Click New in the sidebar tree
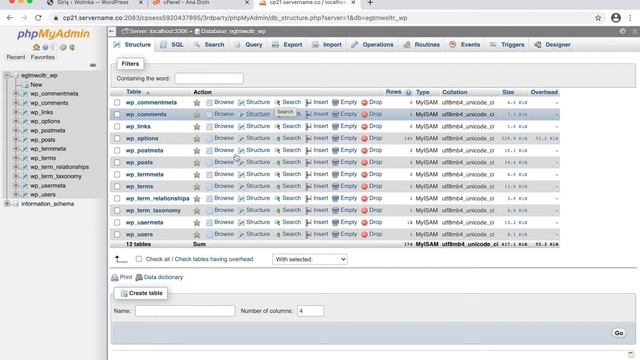Screen dimensions: 640x360 pos(36,85)
